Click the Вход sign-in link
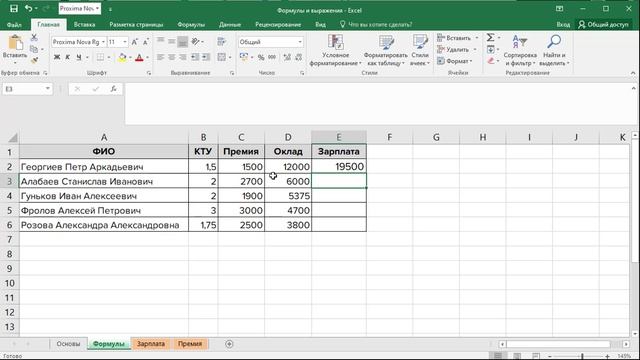The height and width of the screenshot is (360, 640). 563,24
